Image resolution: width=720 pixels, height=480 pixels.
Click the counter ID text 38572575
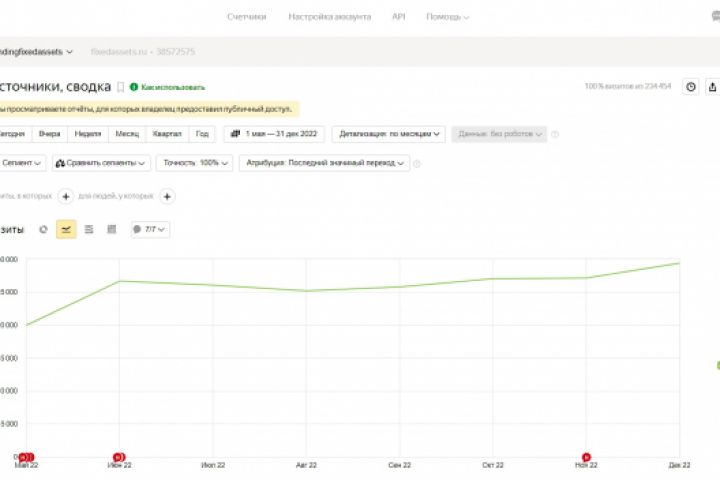pyautogui.click(x=175, y=51)
